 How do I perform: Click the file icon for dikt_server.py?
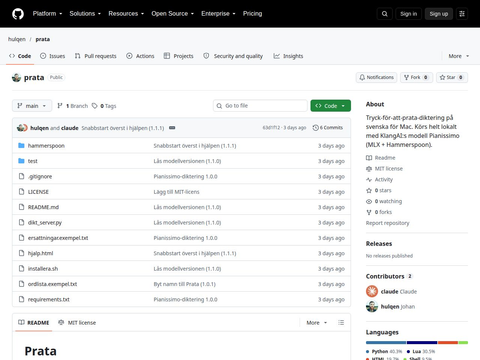click(21, 222)
